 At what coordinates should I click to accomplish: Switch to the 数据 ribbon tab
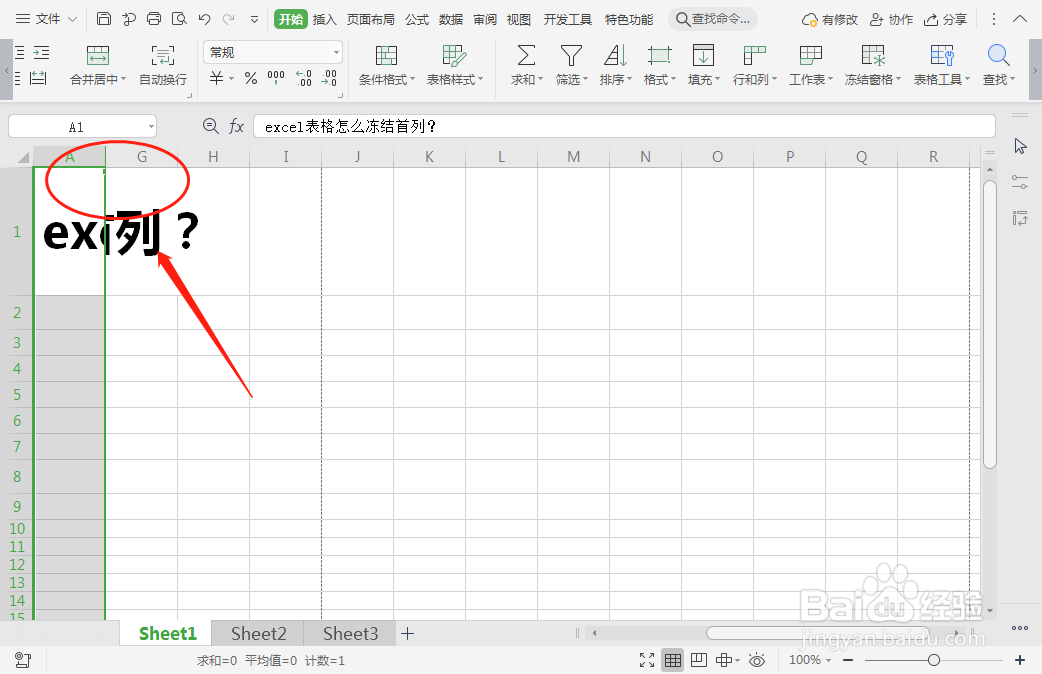pos(451,19)
